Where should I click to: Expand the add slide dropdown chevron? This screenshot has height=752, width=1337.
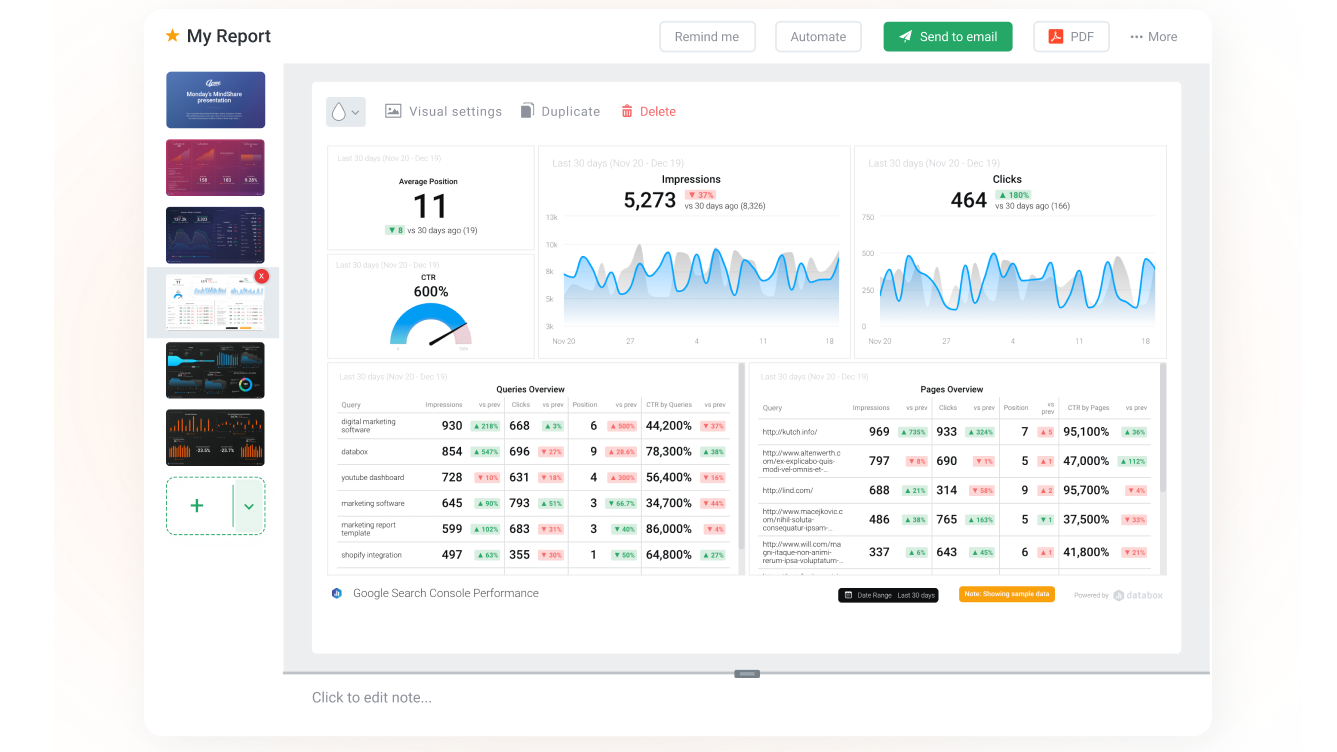tap(249, 506)
